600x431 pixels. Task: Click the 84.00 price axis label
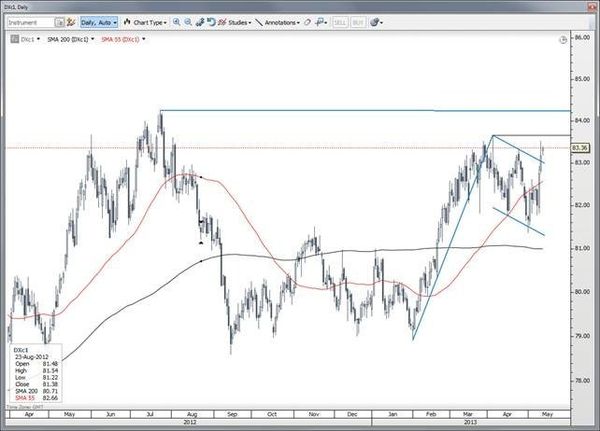click(582, 121)
